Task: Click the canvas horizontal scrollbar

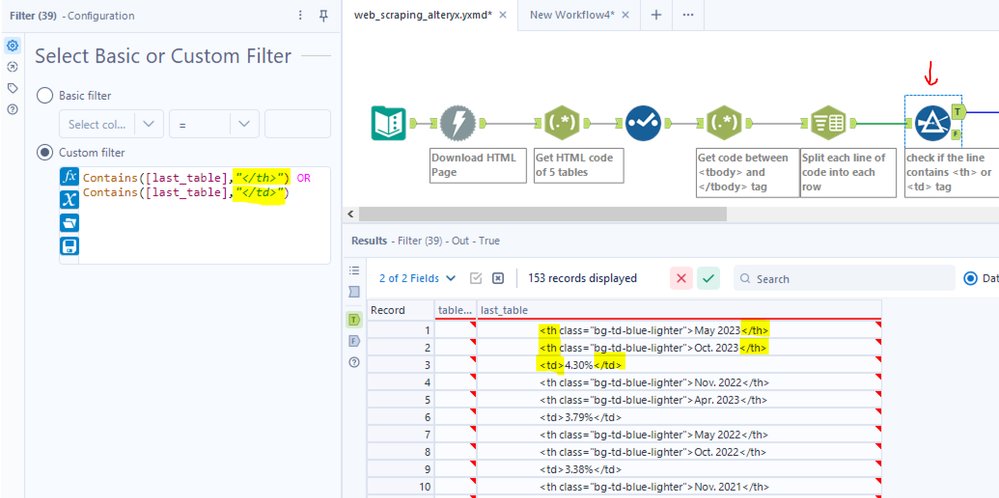Action: 542,213
